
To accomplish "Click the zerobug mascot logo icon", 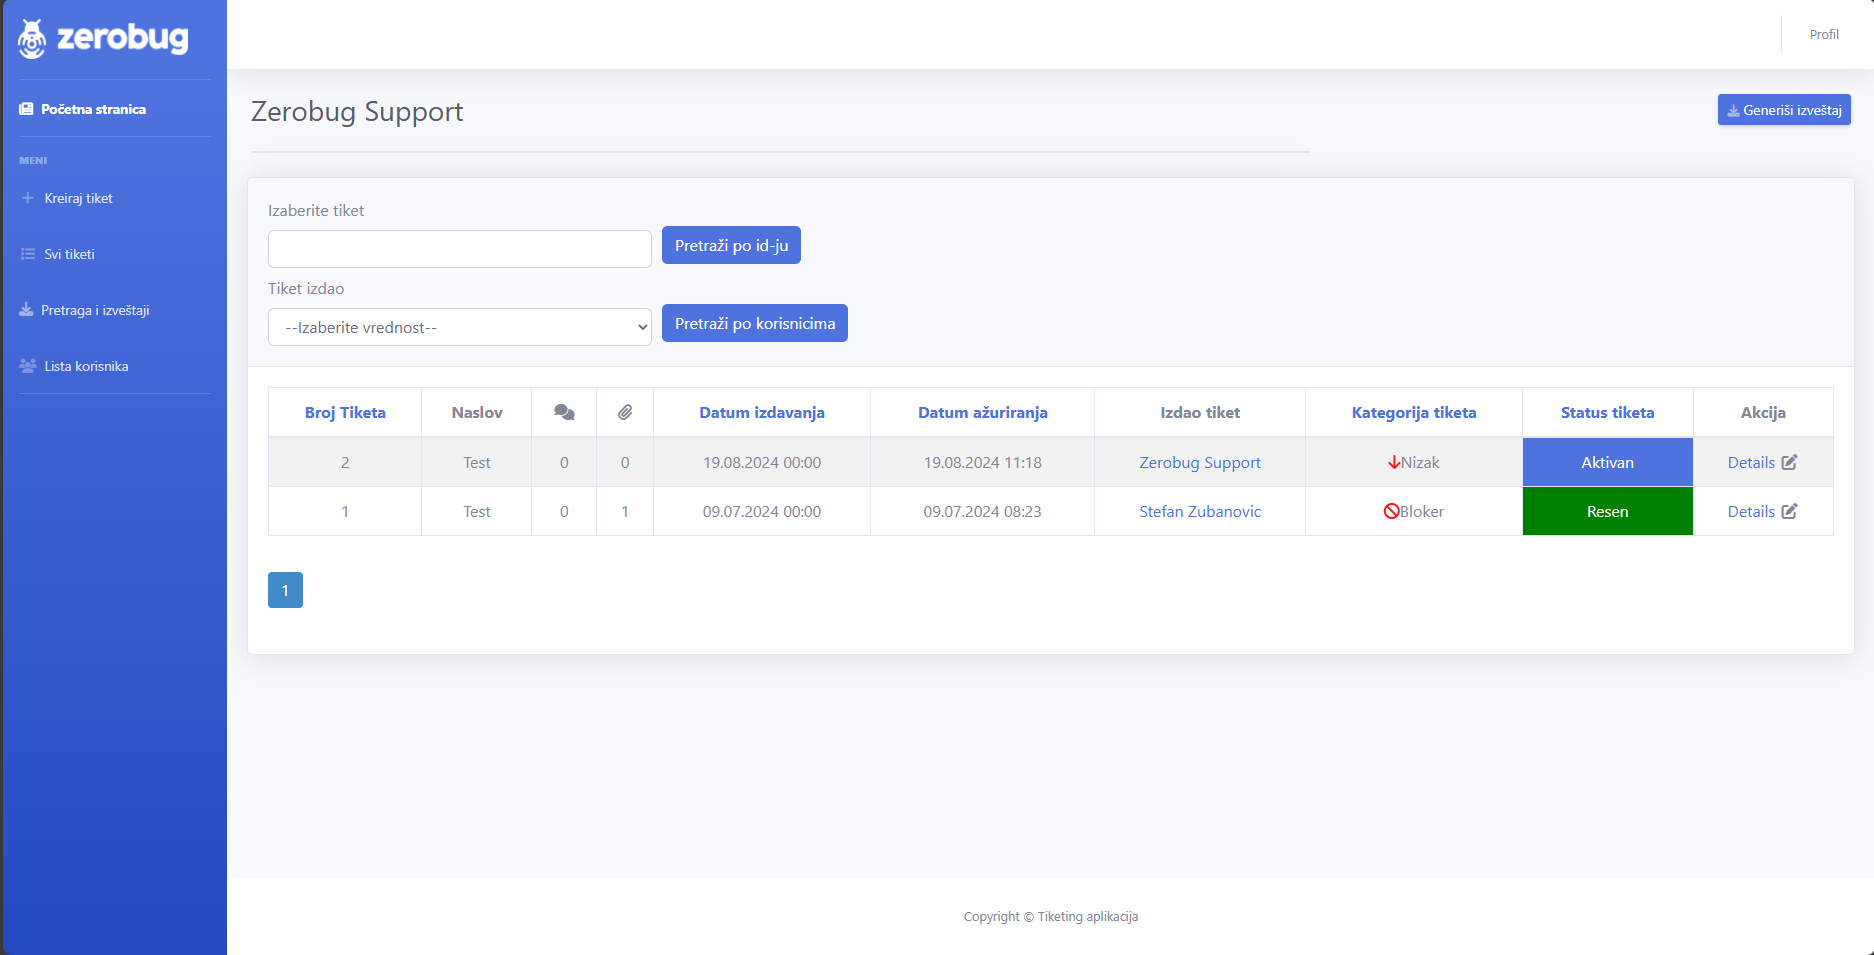I will 31,38.
